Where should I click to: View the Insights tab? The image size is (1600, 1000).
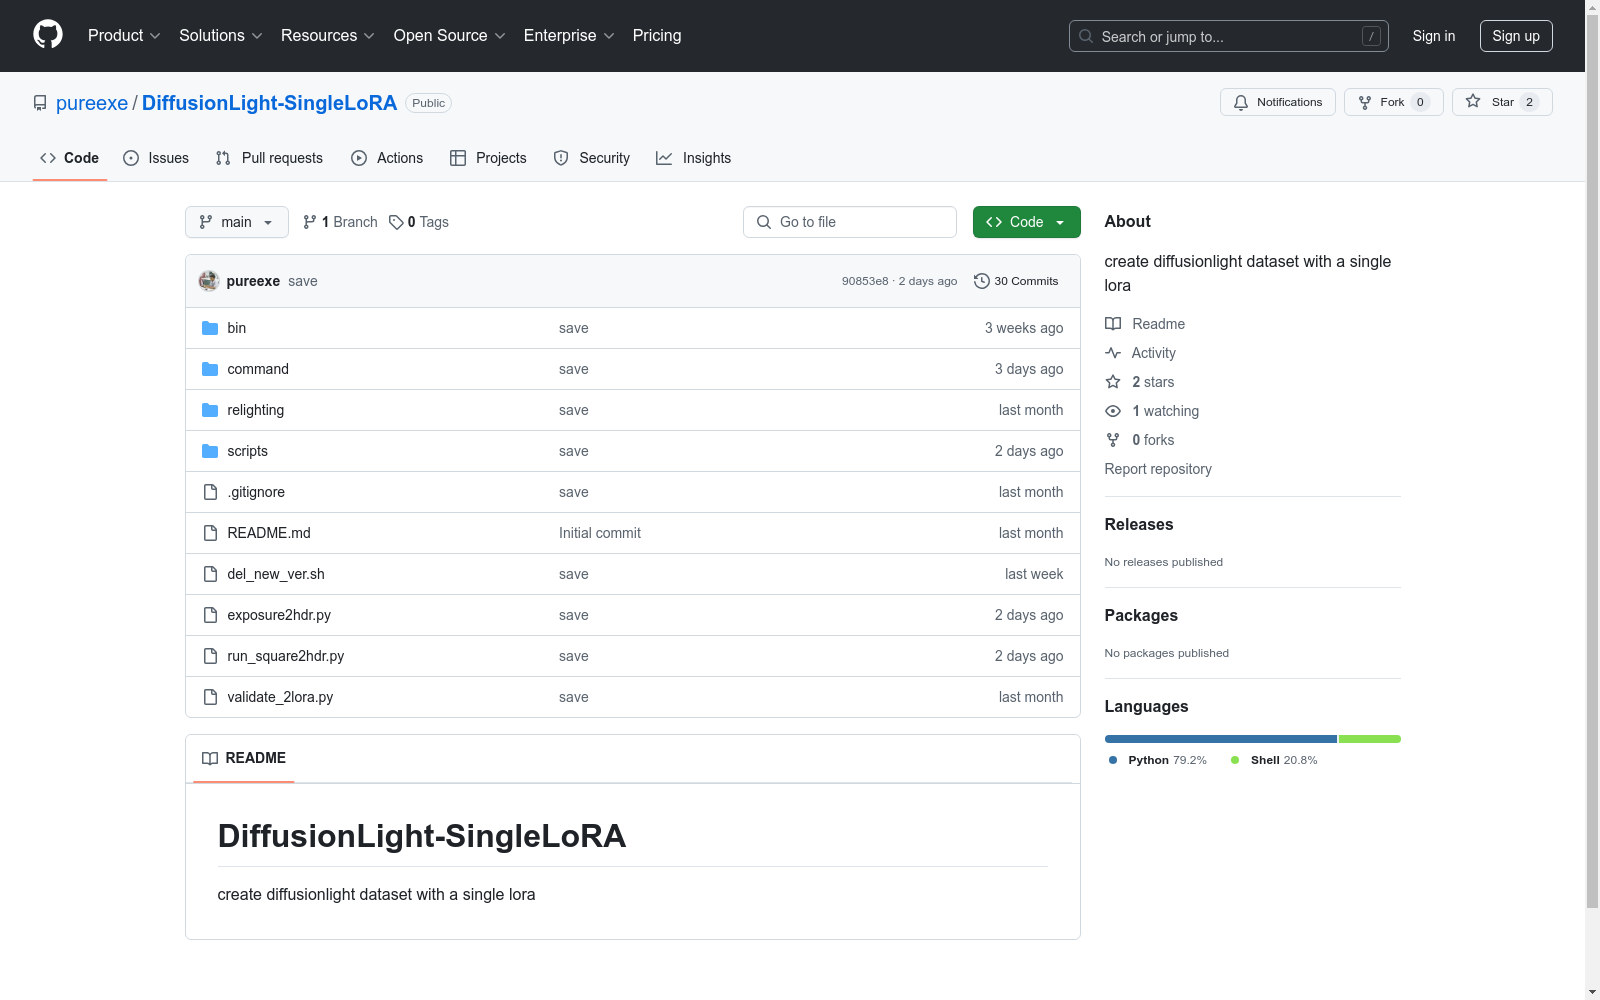tap(693, 158)
